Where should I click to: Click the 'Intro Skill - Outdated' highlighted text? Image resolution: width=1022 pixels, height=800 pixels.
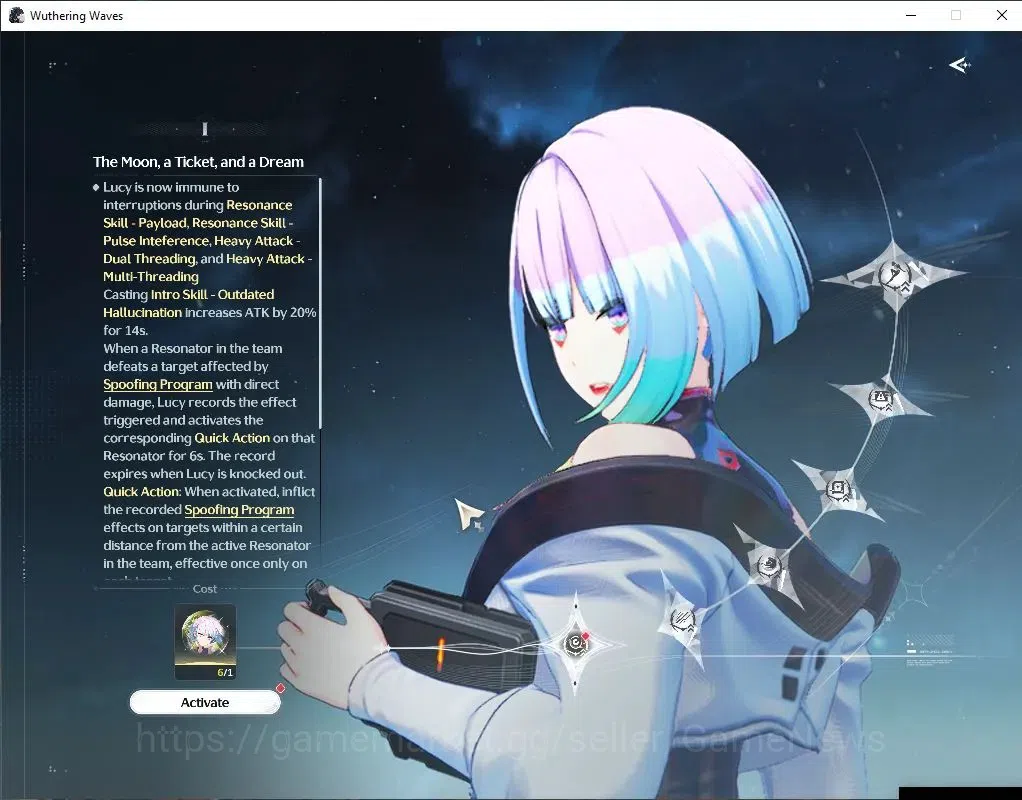pyautogui.click(x=212, y=295)
